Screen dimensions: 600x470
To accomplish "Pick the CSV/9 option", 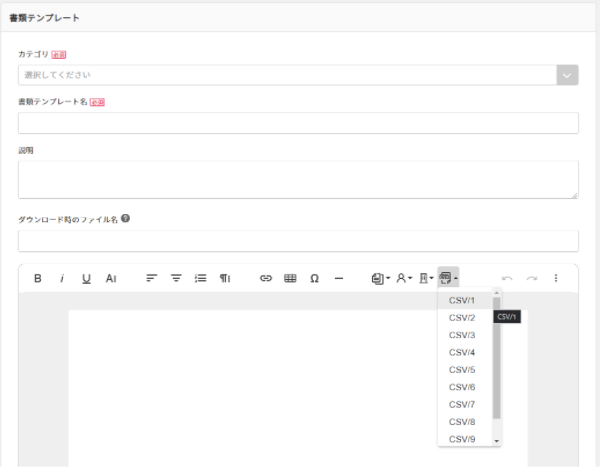I will (x=462, y=439).
